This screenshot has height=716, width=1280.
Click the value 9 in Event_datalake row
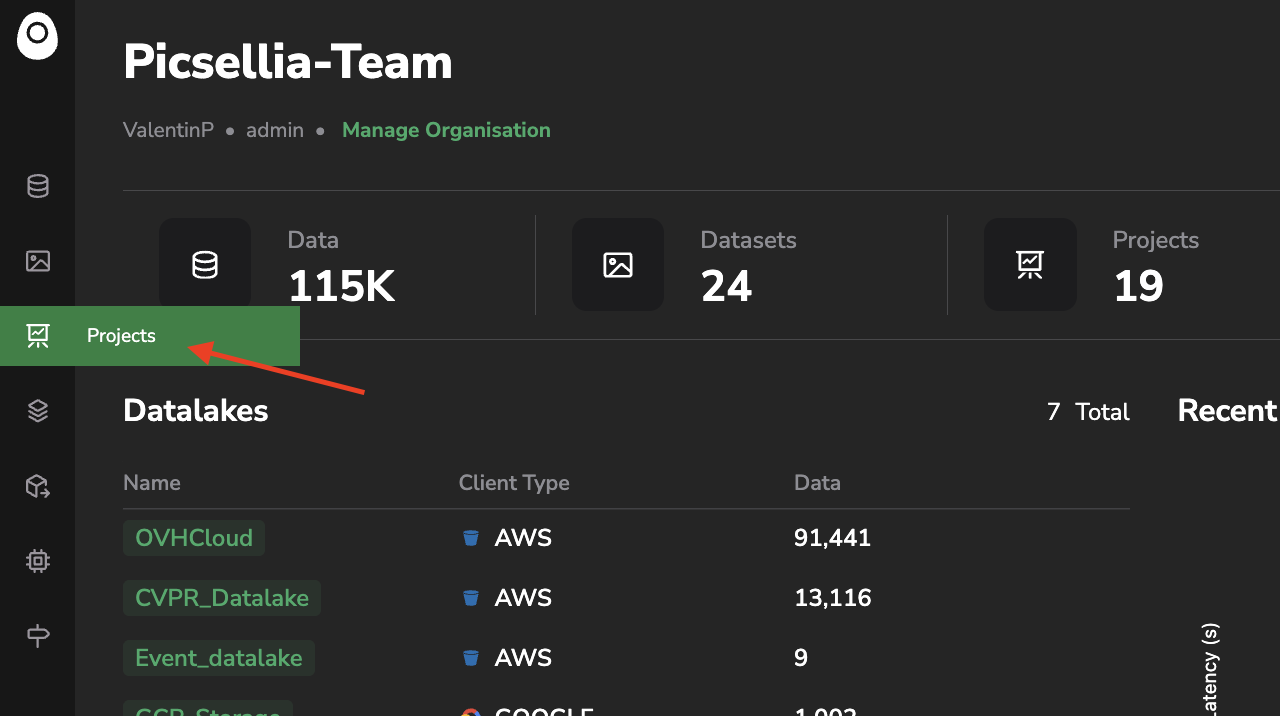pyautogui.click(x=801, y=658)
